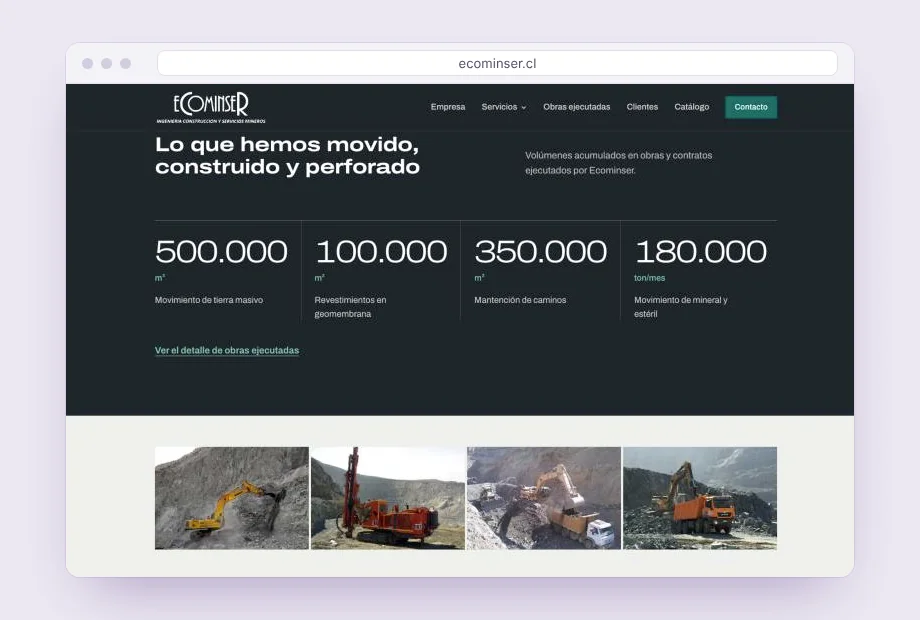The height and width of the screenshot is (620, 920).
Task: Click the green Contacto button
Action: 750,107
